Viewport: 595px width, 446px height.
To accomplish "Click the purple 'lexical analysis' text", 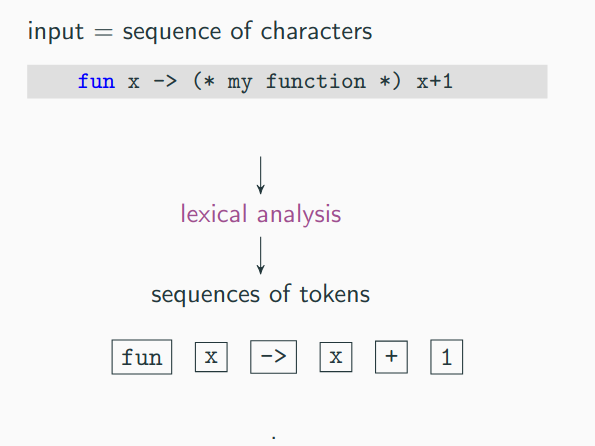I will coord(261,215).
